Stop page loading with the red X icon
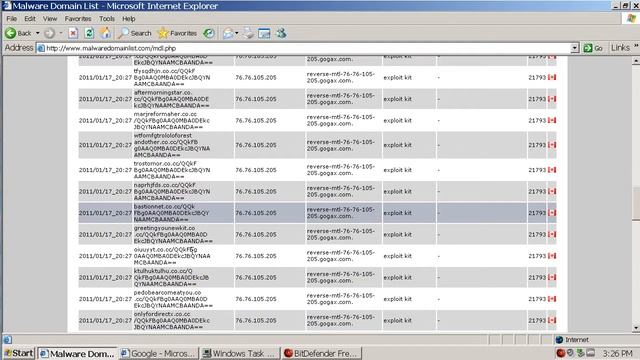Screen dimensions: 640x360 [x=73, y=33]
